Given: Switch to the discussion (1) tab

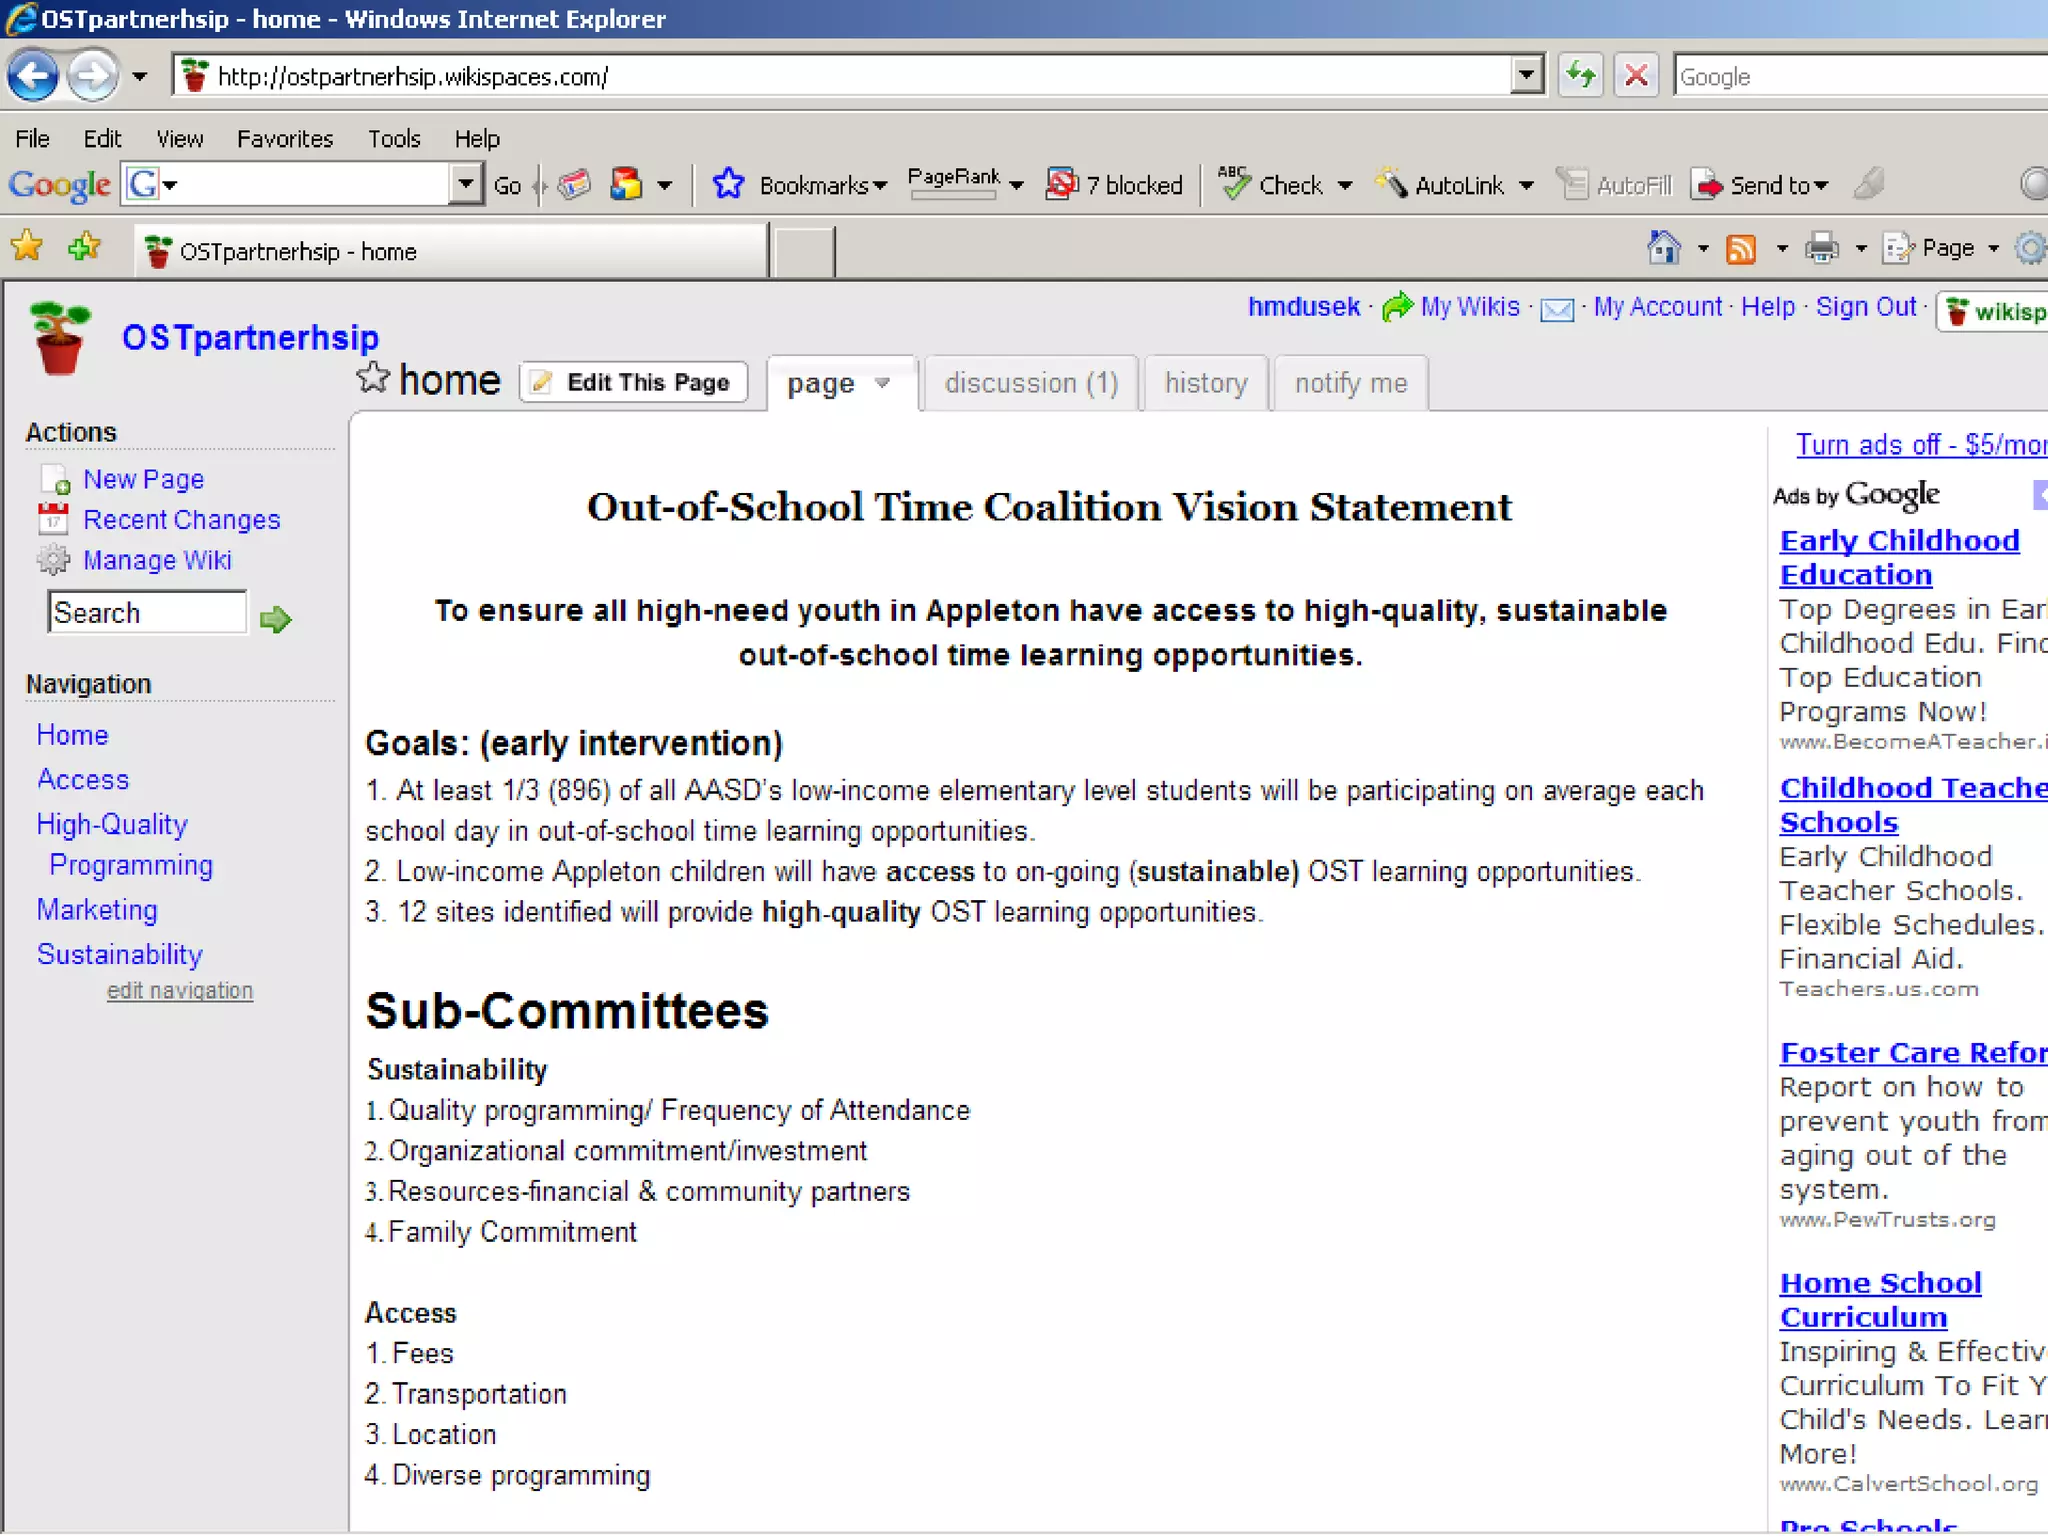Looking at the screenshot, I should (x=1031, y=384).
